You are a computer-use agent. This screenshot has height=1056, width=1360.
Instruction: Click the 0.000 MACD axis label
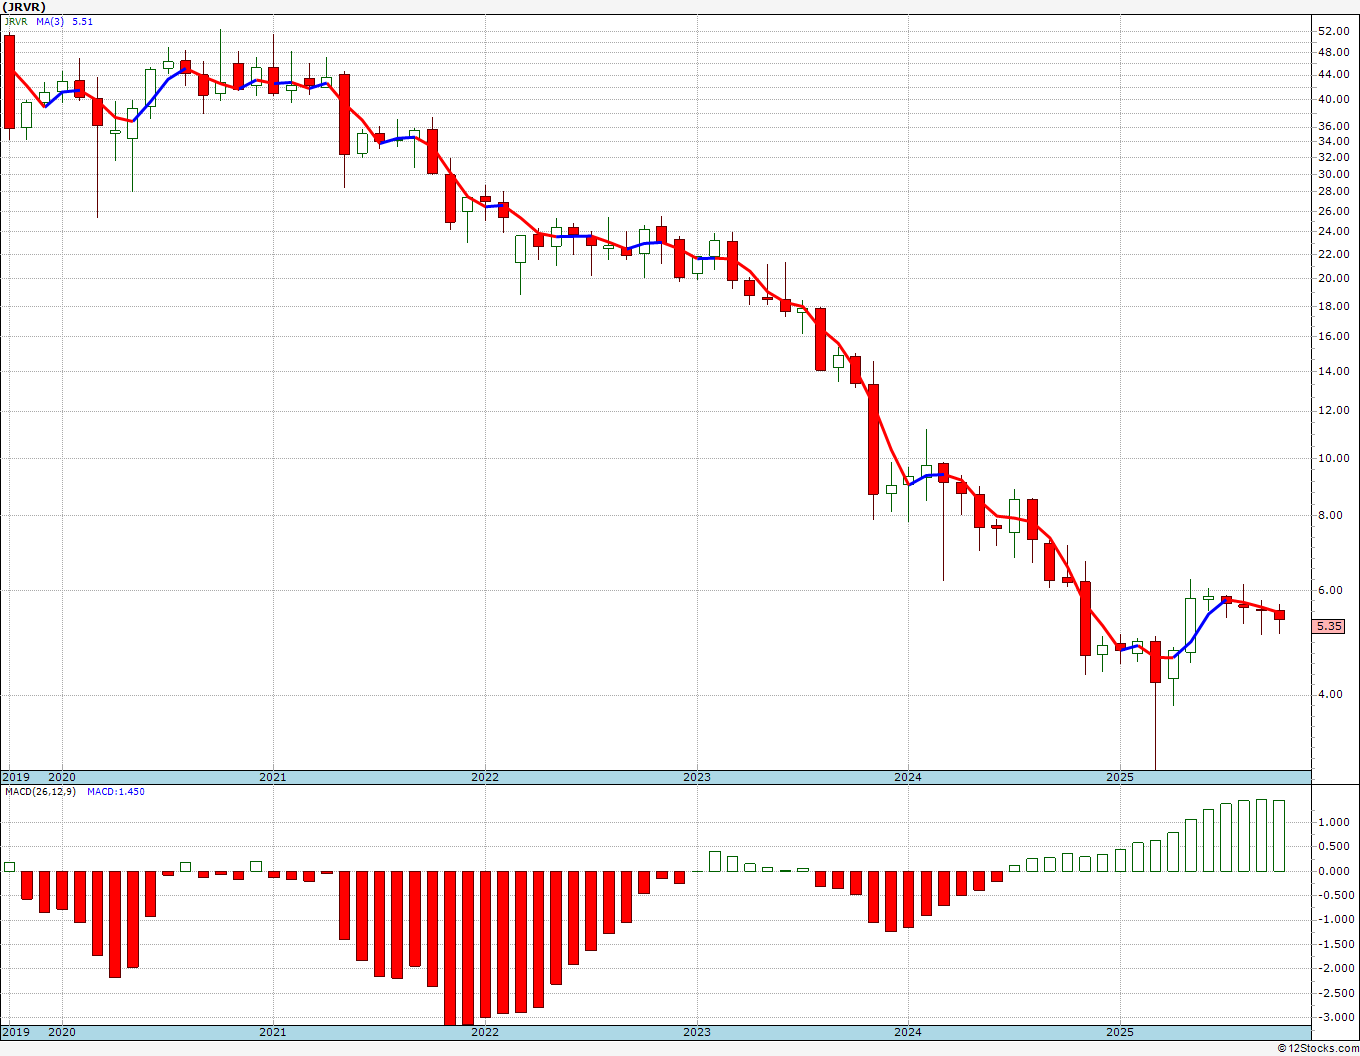click(1335, 871)
